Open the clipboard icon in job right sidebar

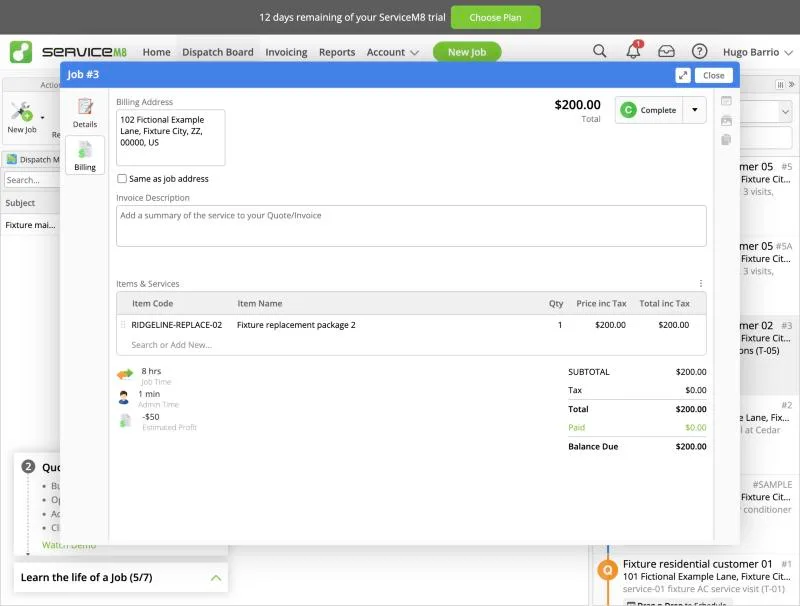coord(726,140)
